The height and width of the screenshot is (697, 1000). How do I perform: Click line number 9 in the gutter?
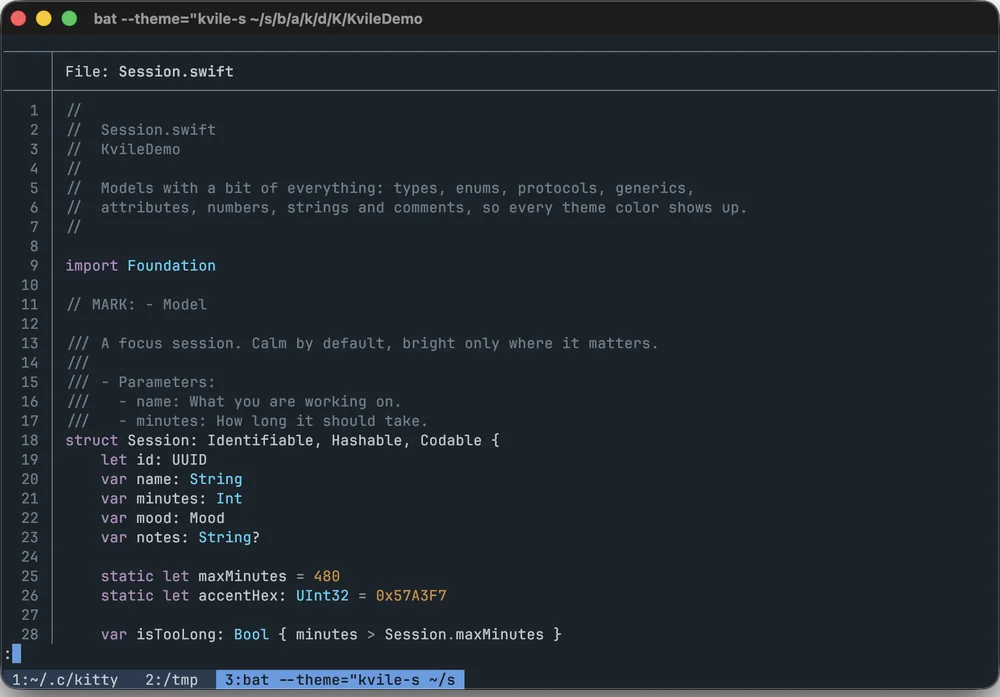pyautogui.click(x=34, y=266)
